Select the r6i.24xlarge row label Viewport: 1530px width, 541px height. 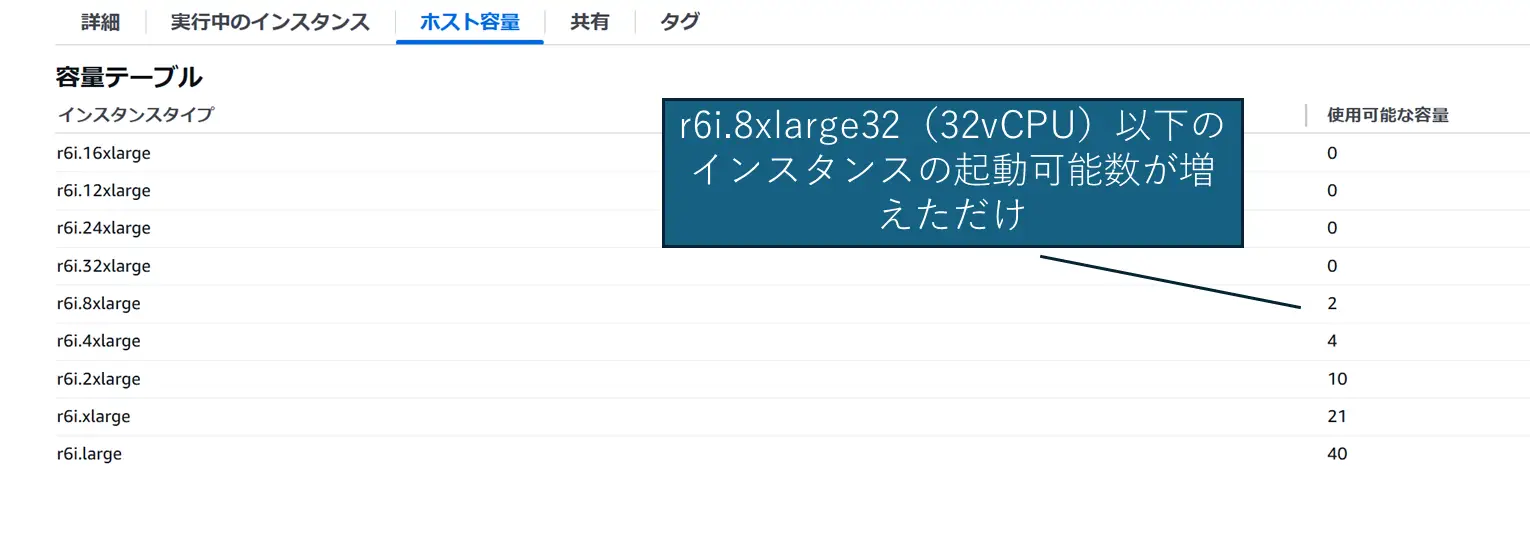click(104, 228)
